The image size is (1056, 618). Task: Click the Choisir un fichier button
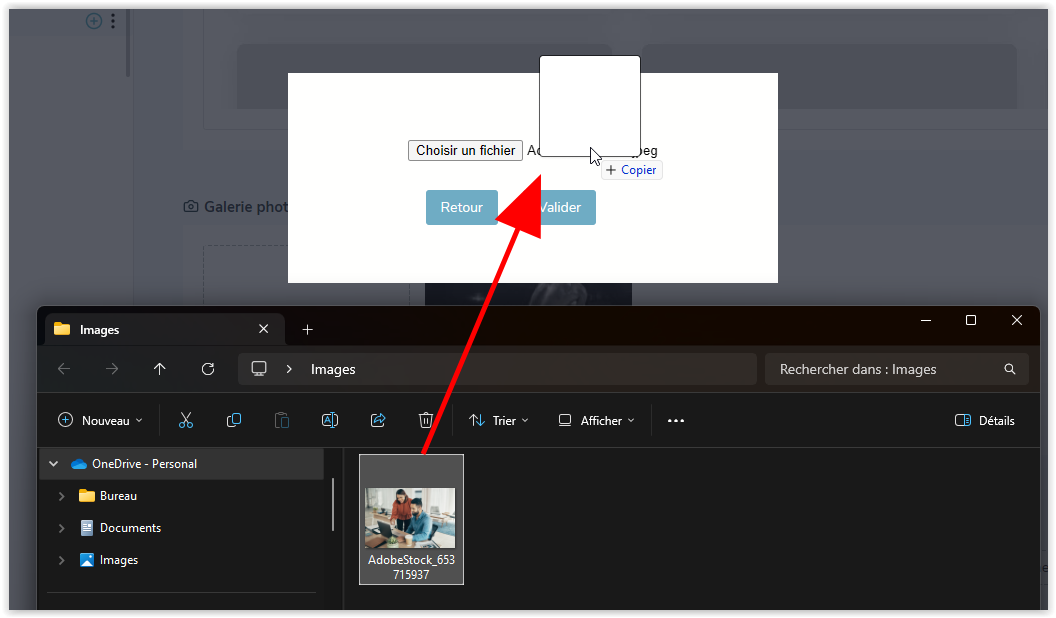pyautogui.click(x=465, y=150)
